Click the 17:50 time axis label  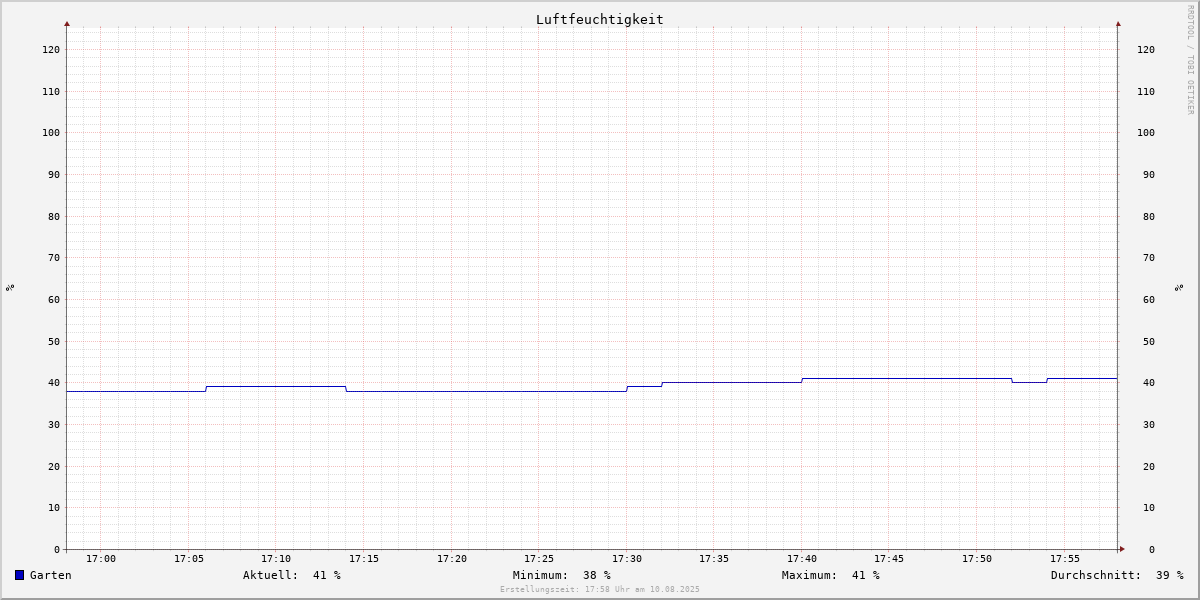[x=977, y=559]
